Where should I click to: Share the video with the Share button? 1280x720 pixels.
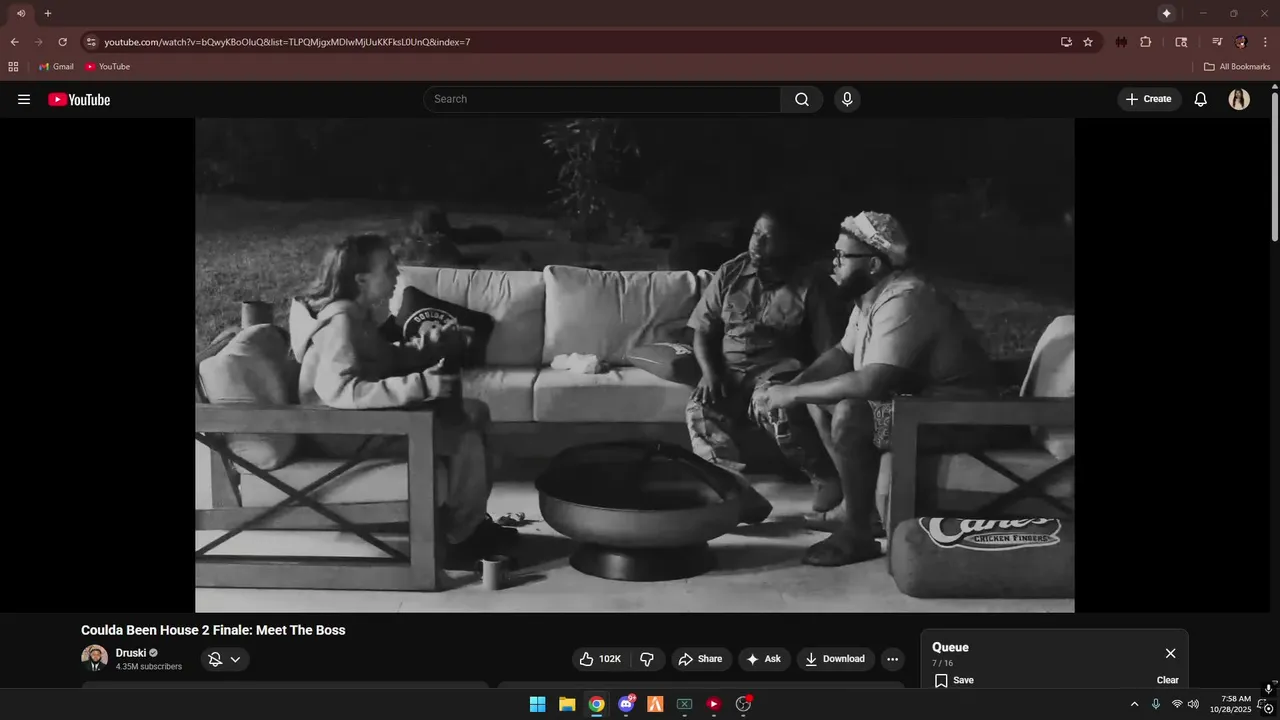click(x=700, y=659)
